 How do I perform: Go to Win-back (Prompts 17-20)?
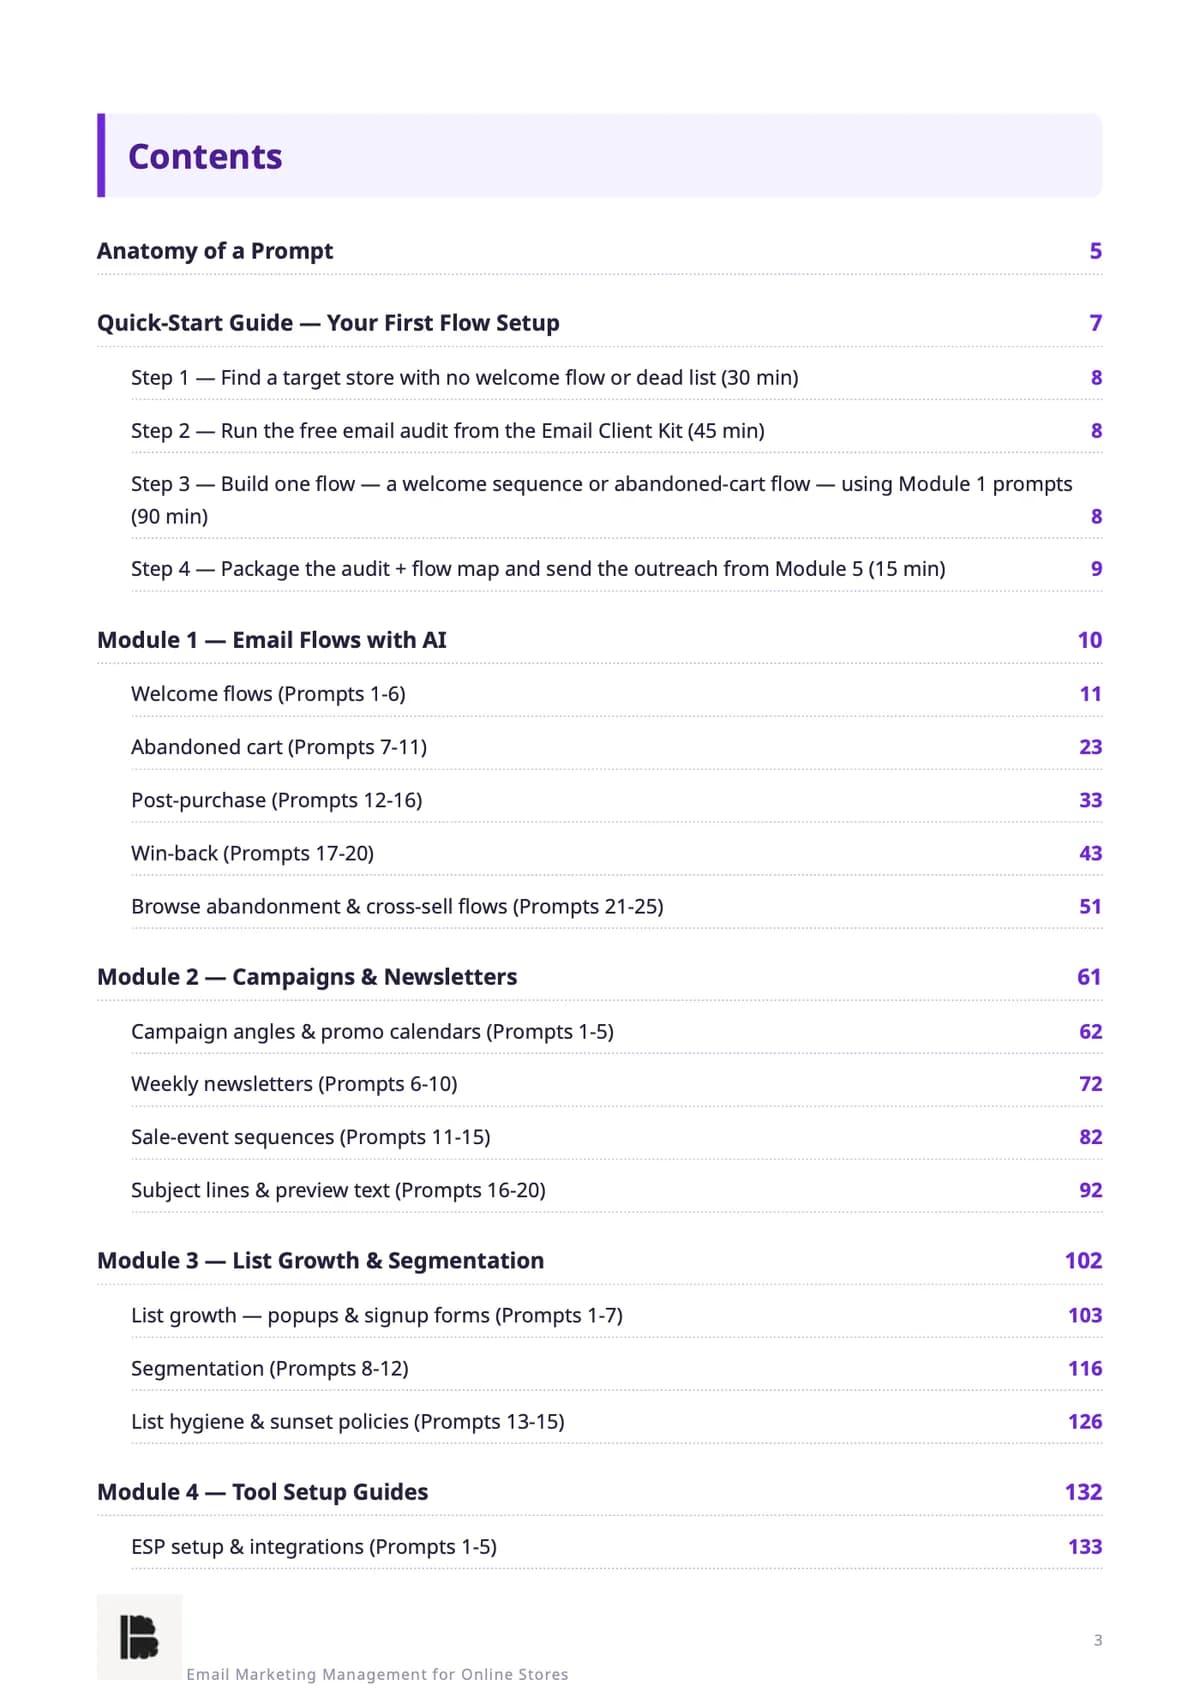616,853
